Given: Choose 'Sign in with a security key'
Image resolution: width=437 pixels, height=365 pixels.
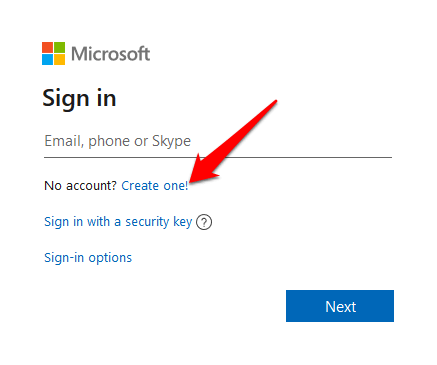Looking at the screenshot, I should click(x=118, y=222).
